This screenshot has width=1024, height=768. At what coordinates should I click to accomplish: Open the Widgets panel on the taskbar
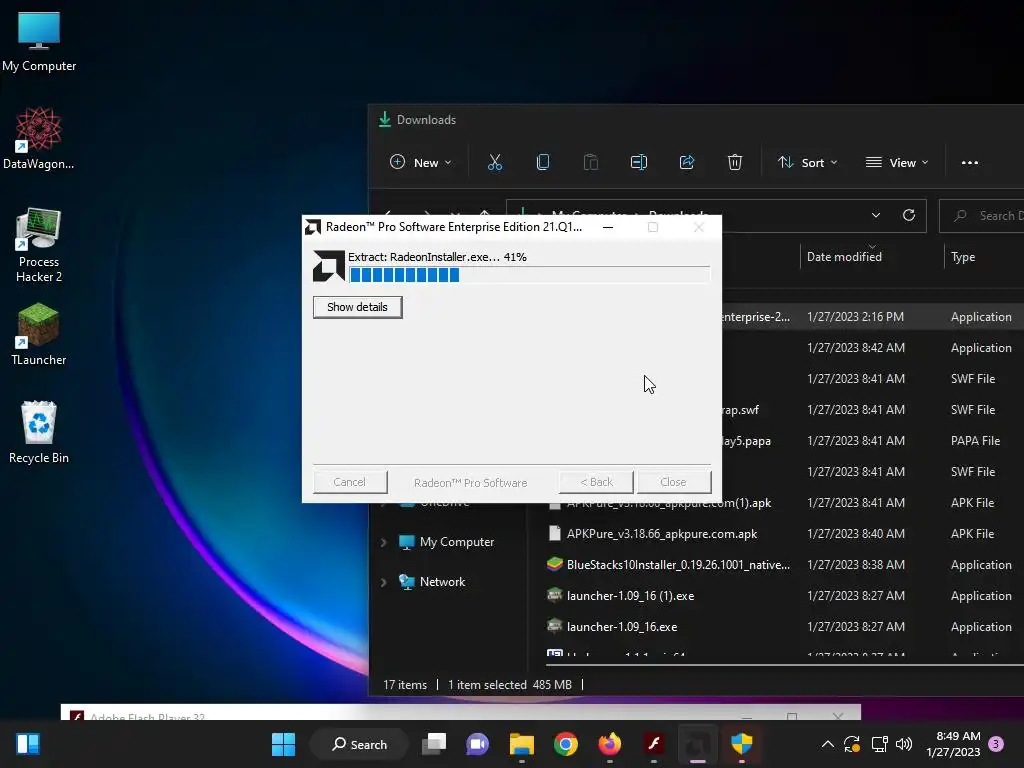(x=28, y=744)
